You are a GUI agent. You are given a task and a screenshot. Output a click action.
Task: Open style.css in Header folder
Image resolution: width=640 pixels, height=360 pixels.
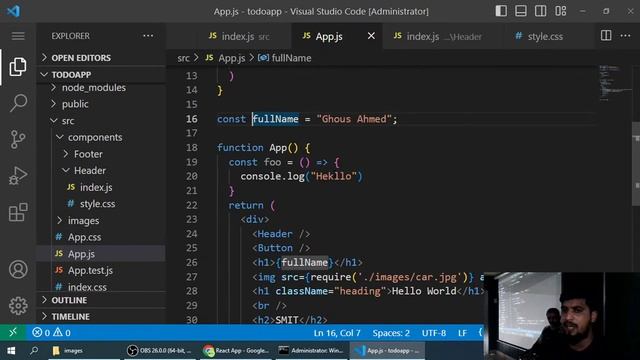(101, 204)
